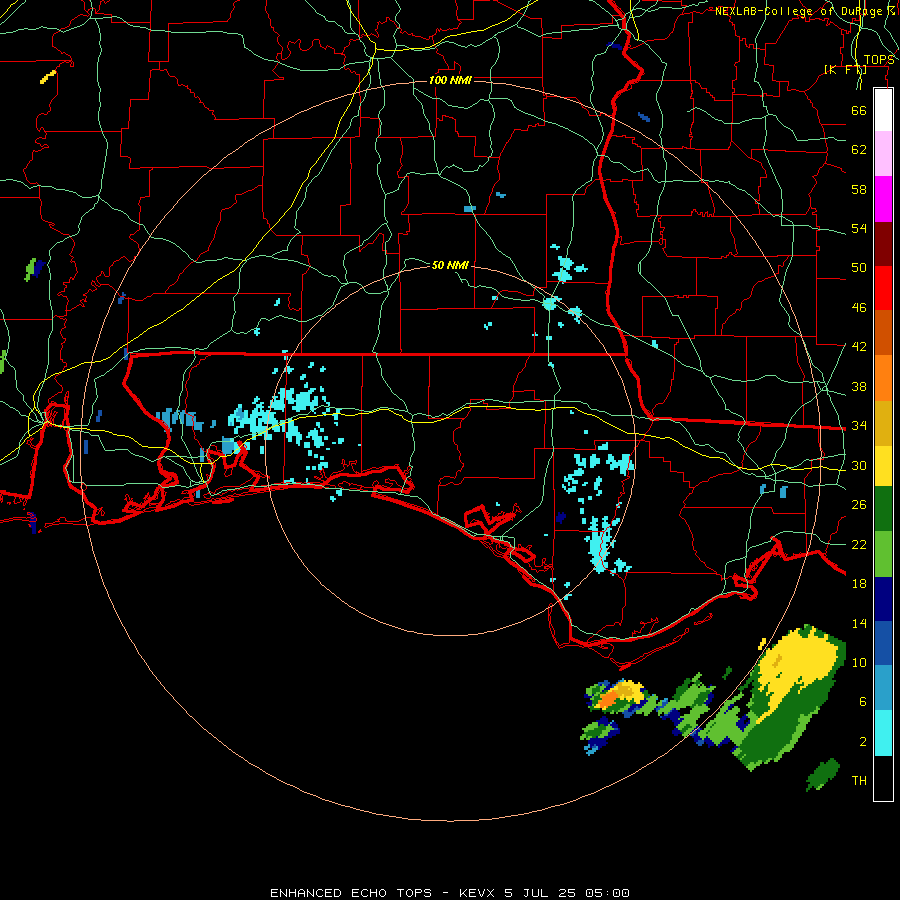
Task: Click the legend value "46"
Action: point(859,308)
